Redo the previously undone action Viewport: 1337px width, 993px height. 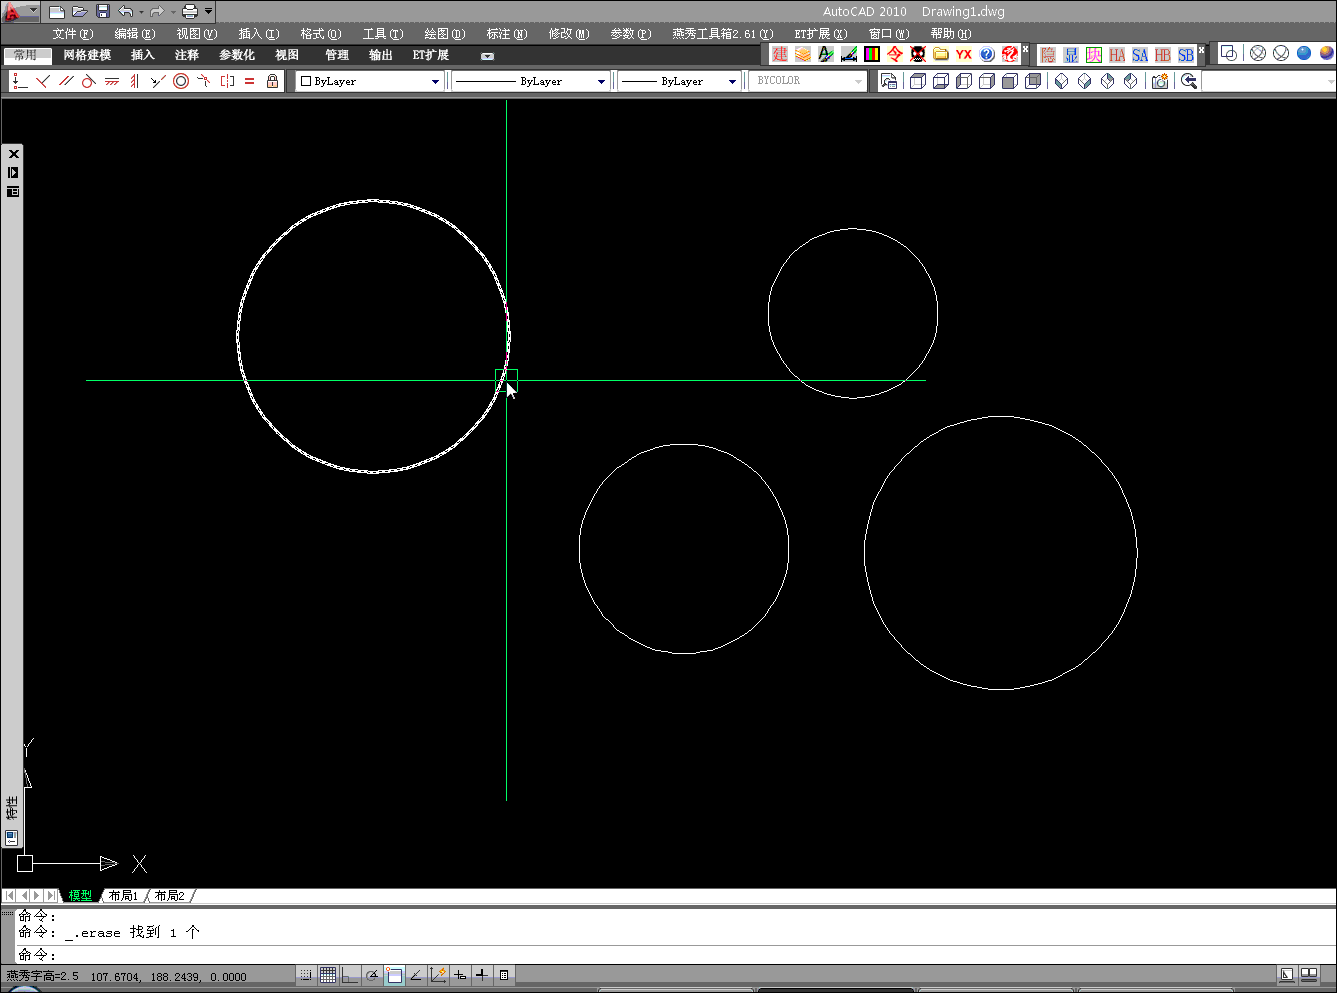157,12
